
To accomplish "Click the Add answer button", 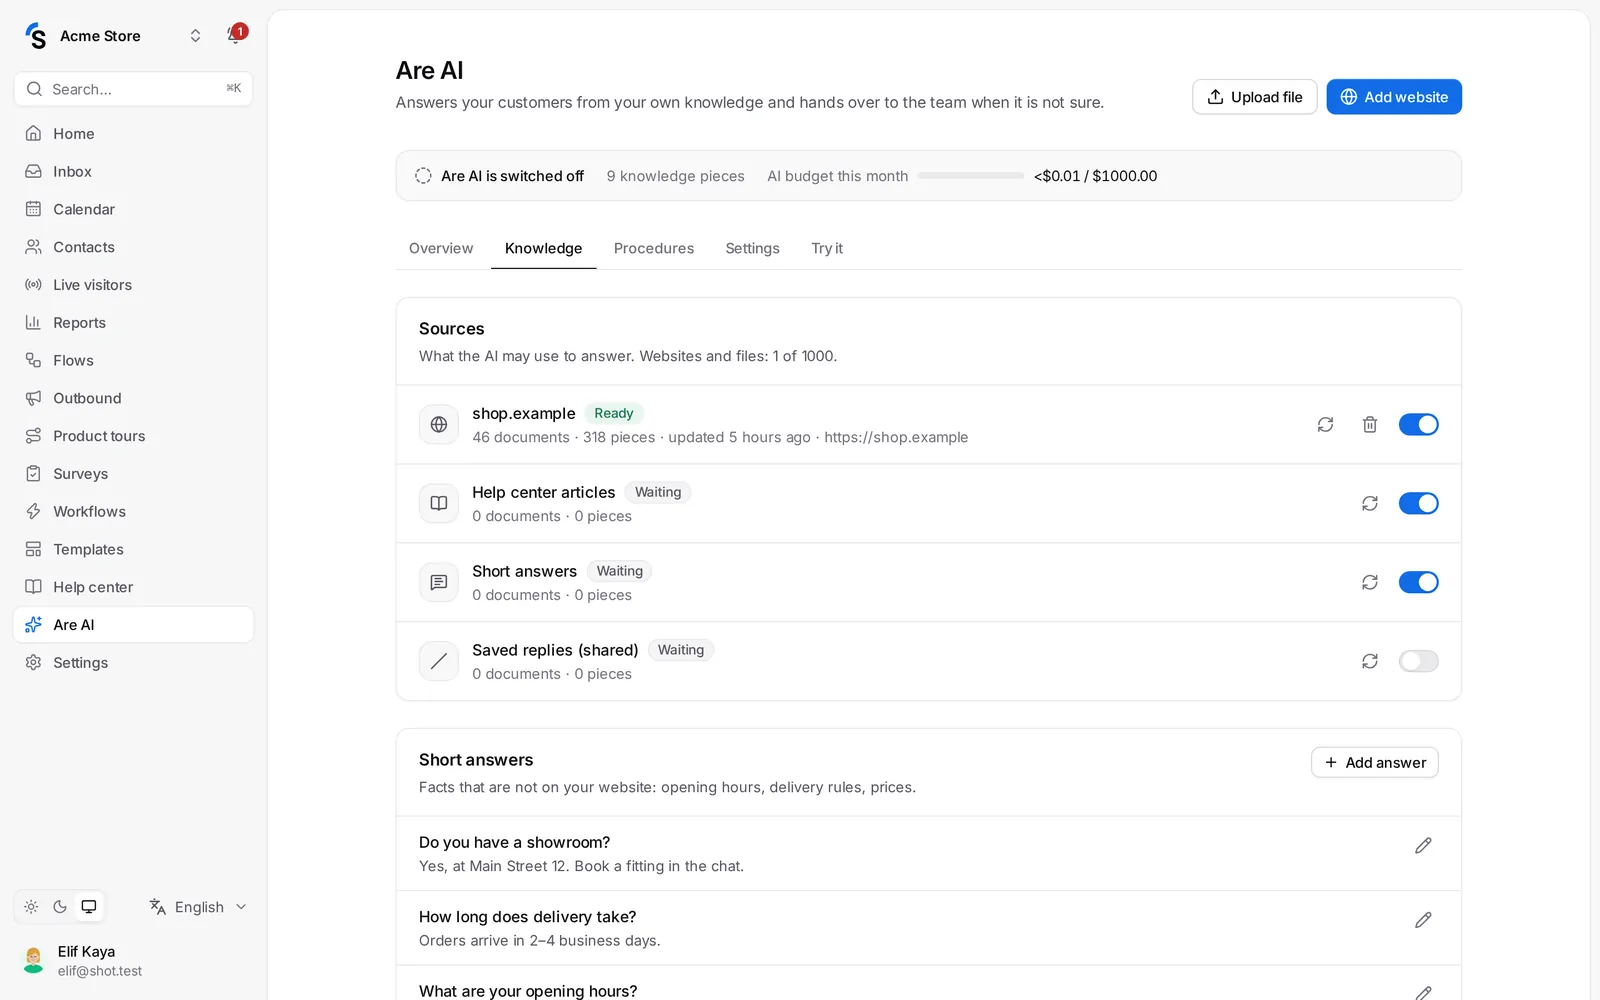I will click(x=1375, y=763).
